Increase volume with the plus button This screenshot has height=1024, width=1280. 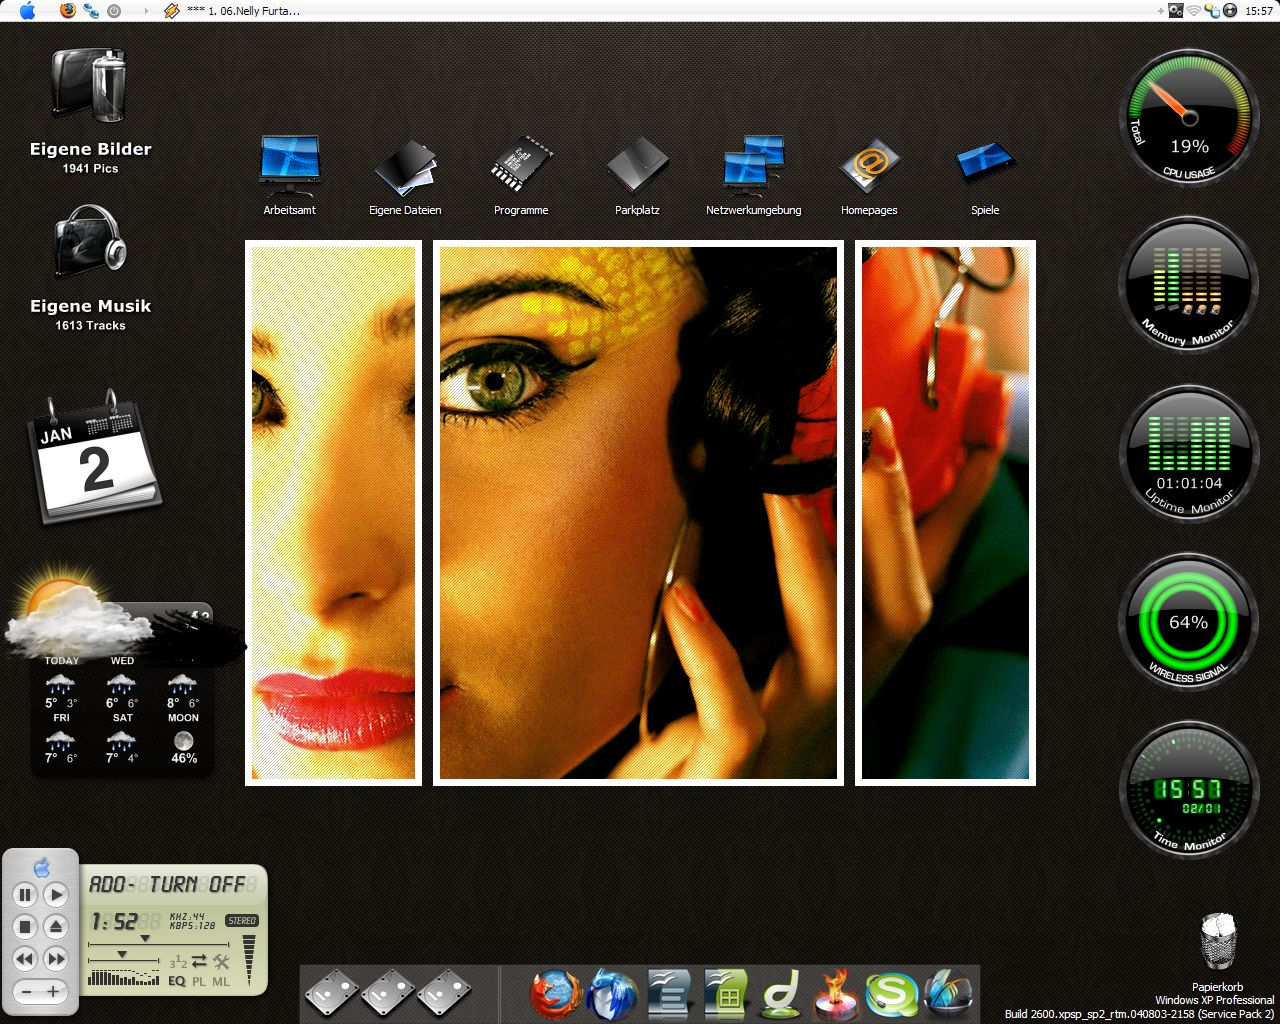click(x=54, y=991)
